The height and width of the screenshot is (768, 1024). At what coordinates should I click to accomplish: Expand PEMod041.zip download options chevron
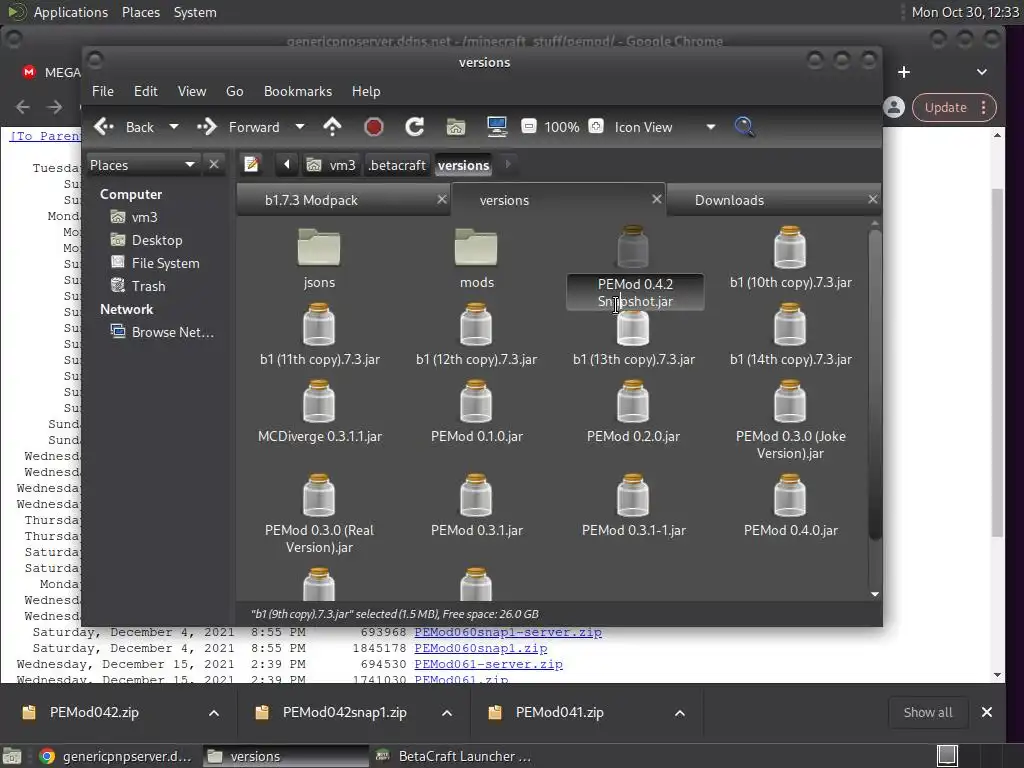[680, 712]
